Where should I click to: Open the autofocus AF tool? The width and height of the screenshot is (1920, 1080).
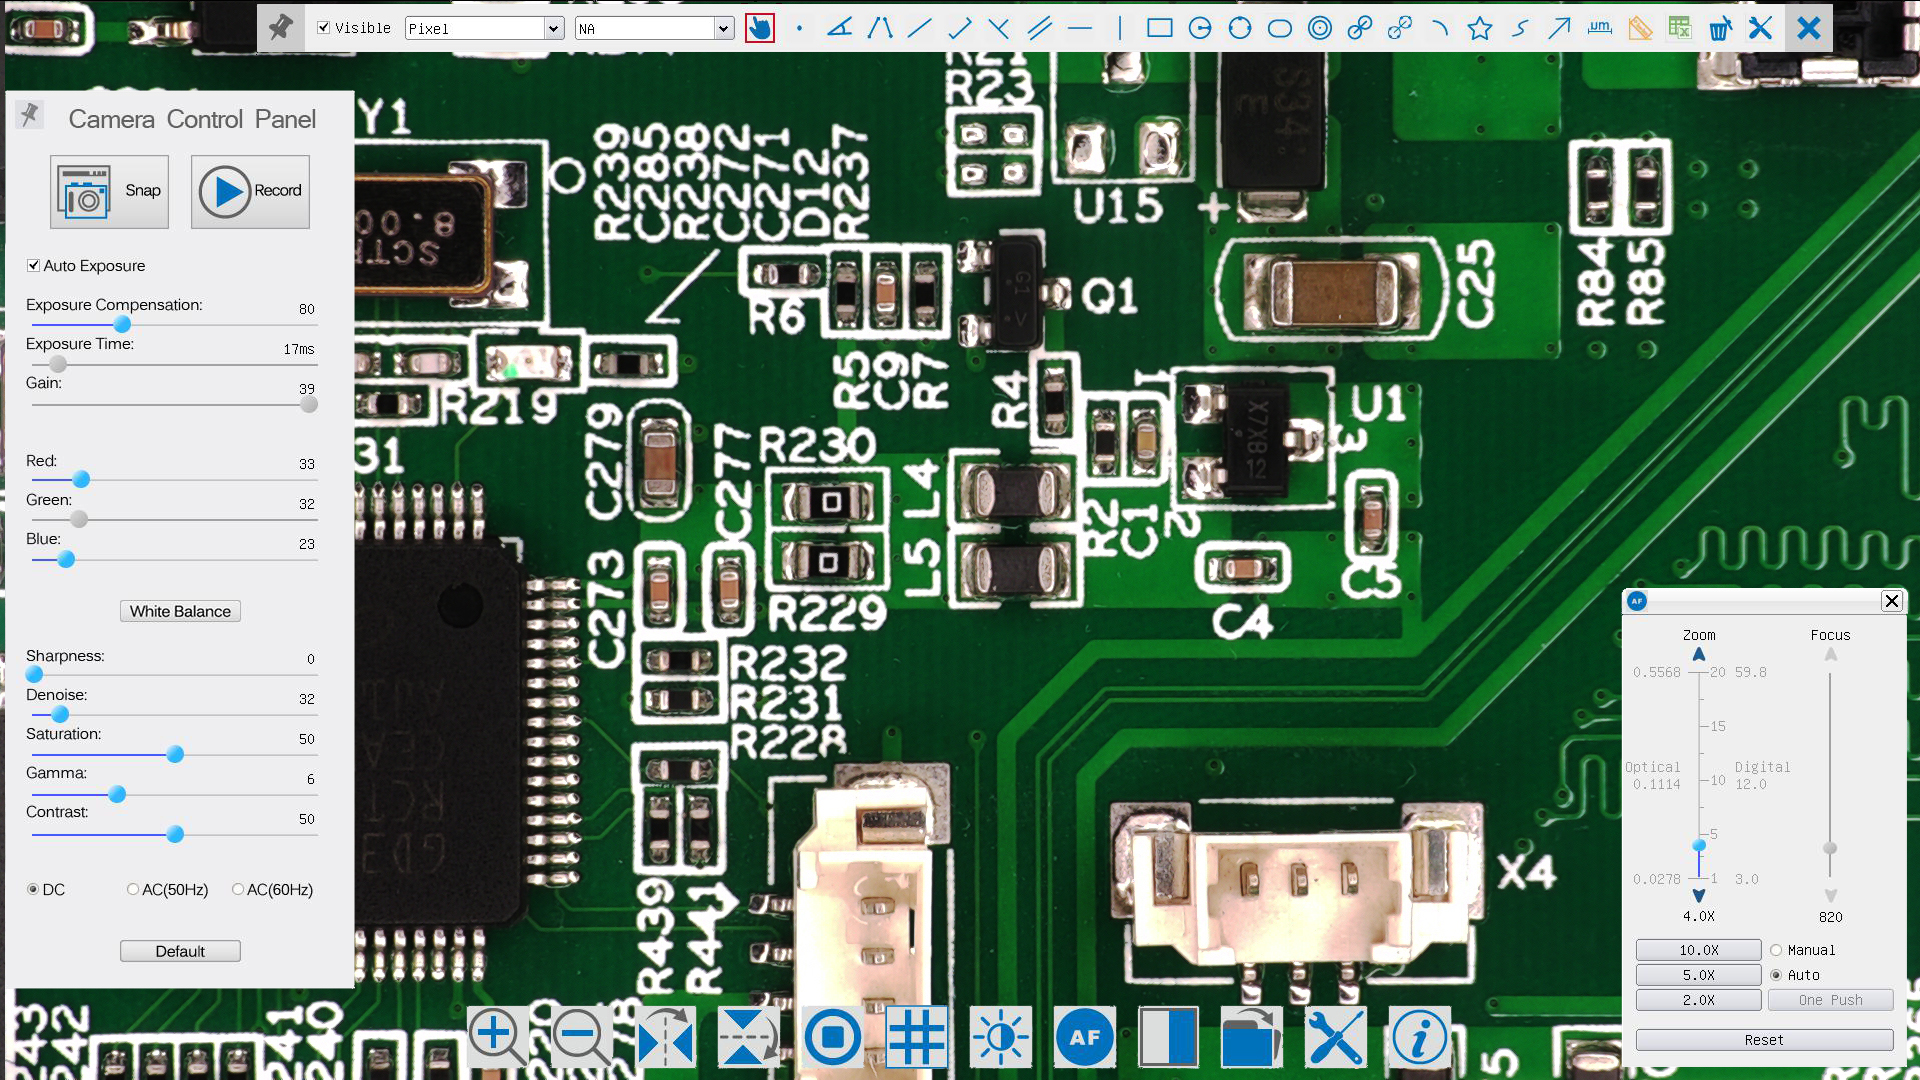[1084, 1038]
